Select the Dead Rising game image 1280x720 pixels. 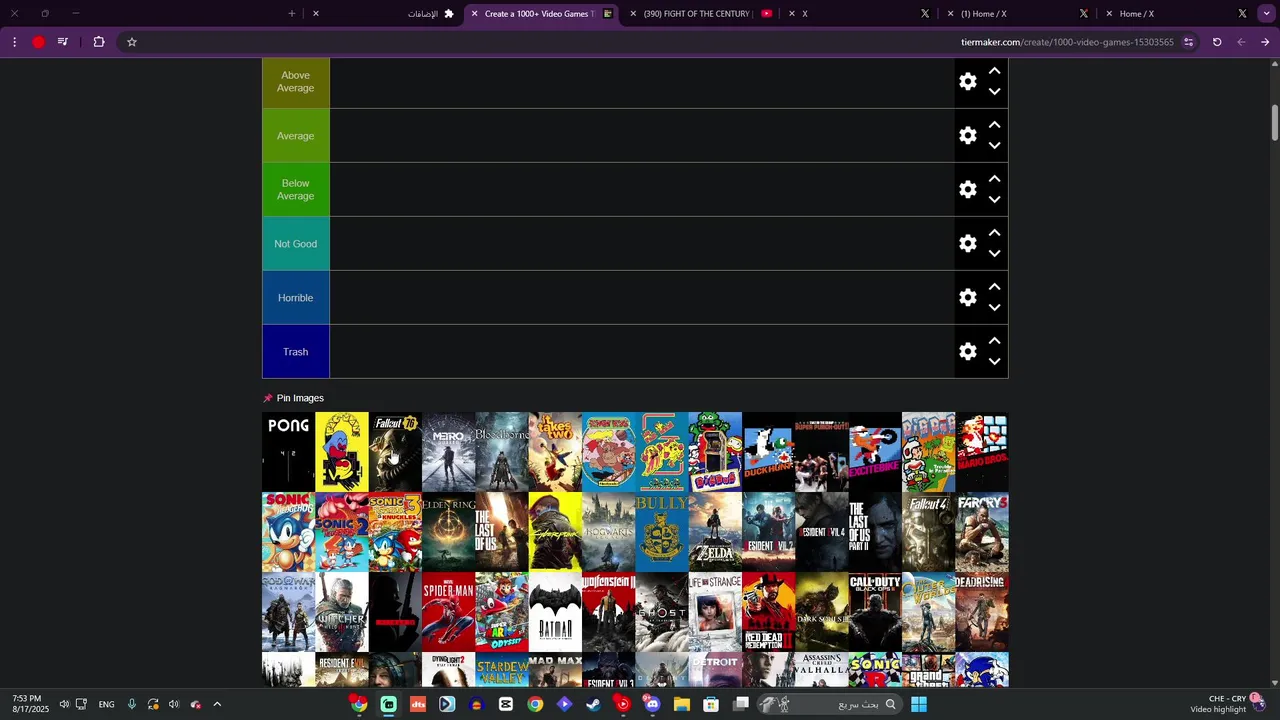[x=982, y=612]
